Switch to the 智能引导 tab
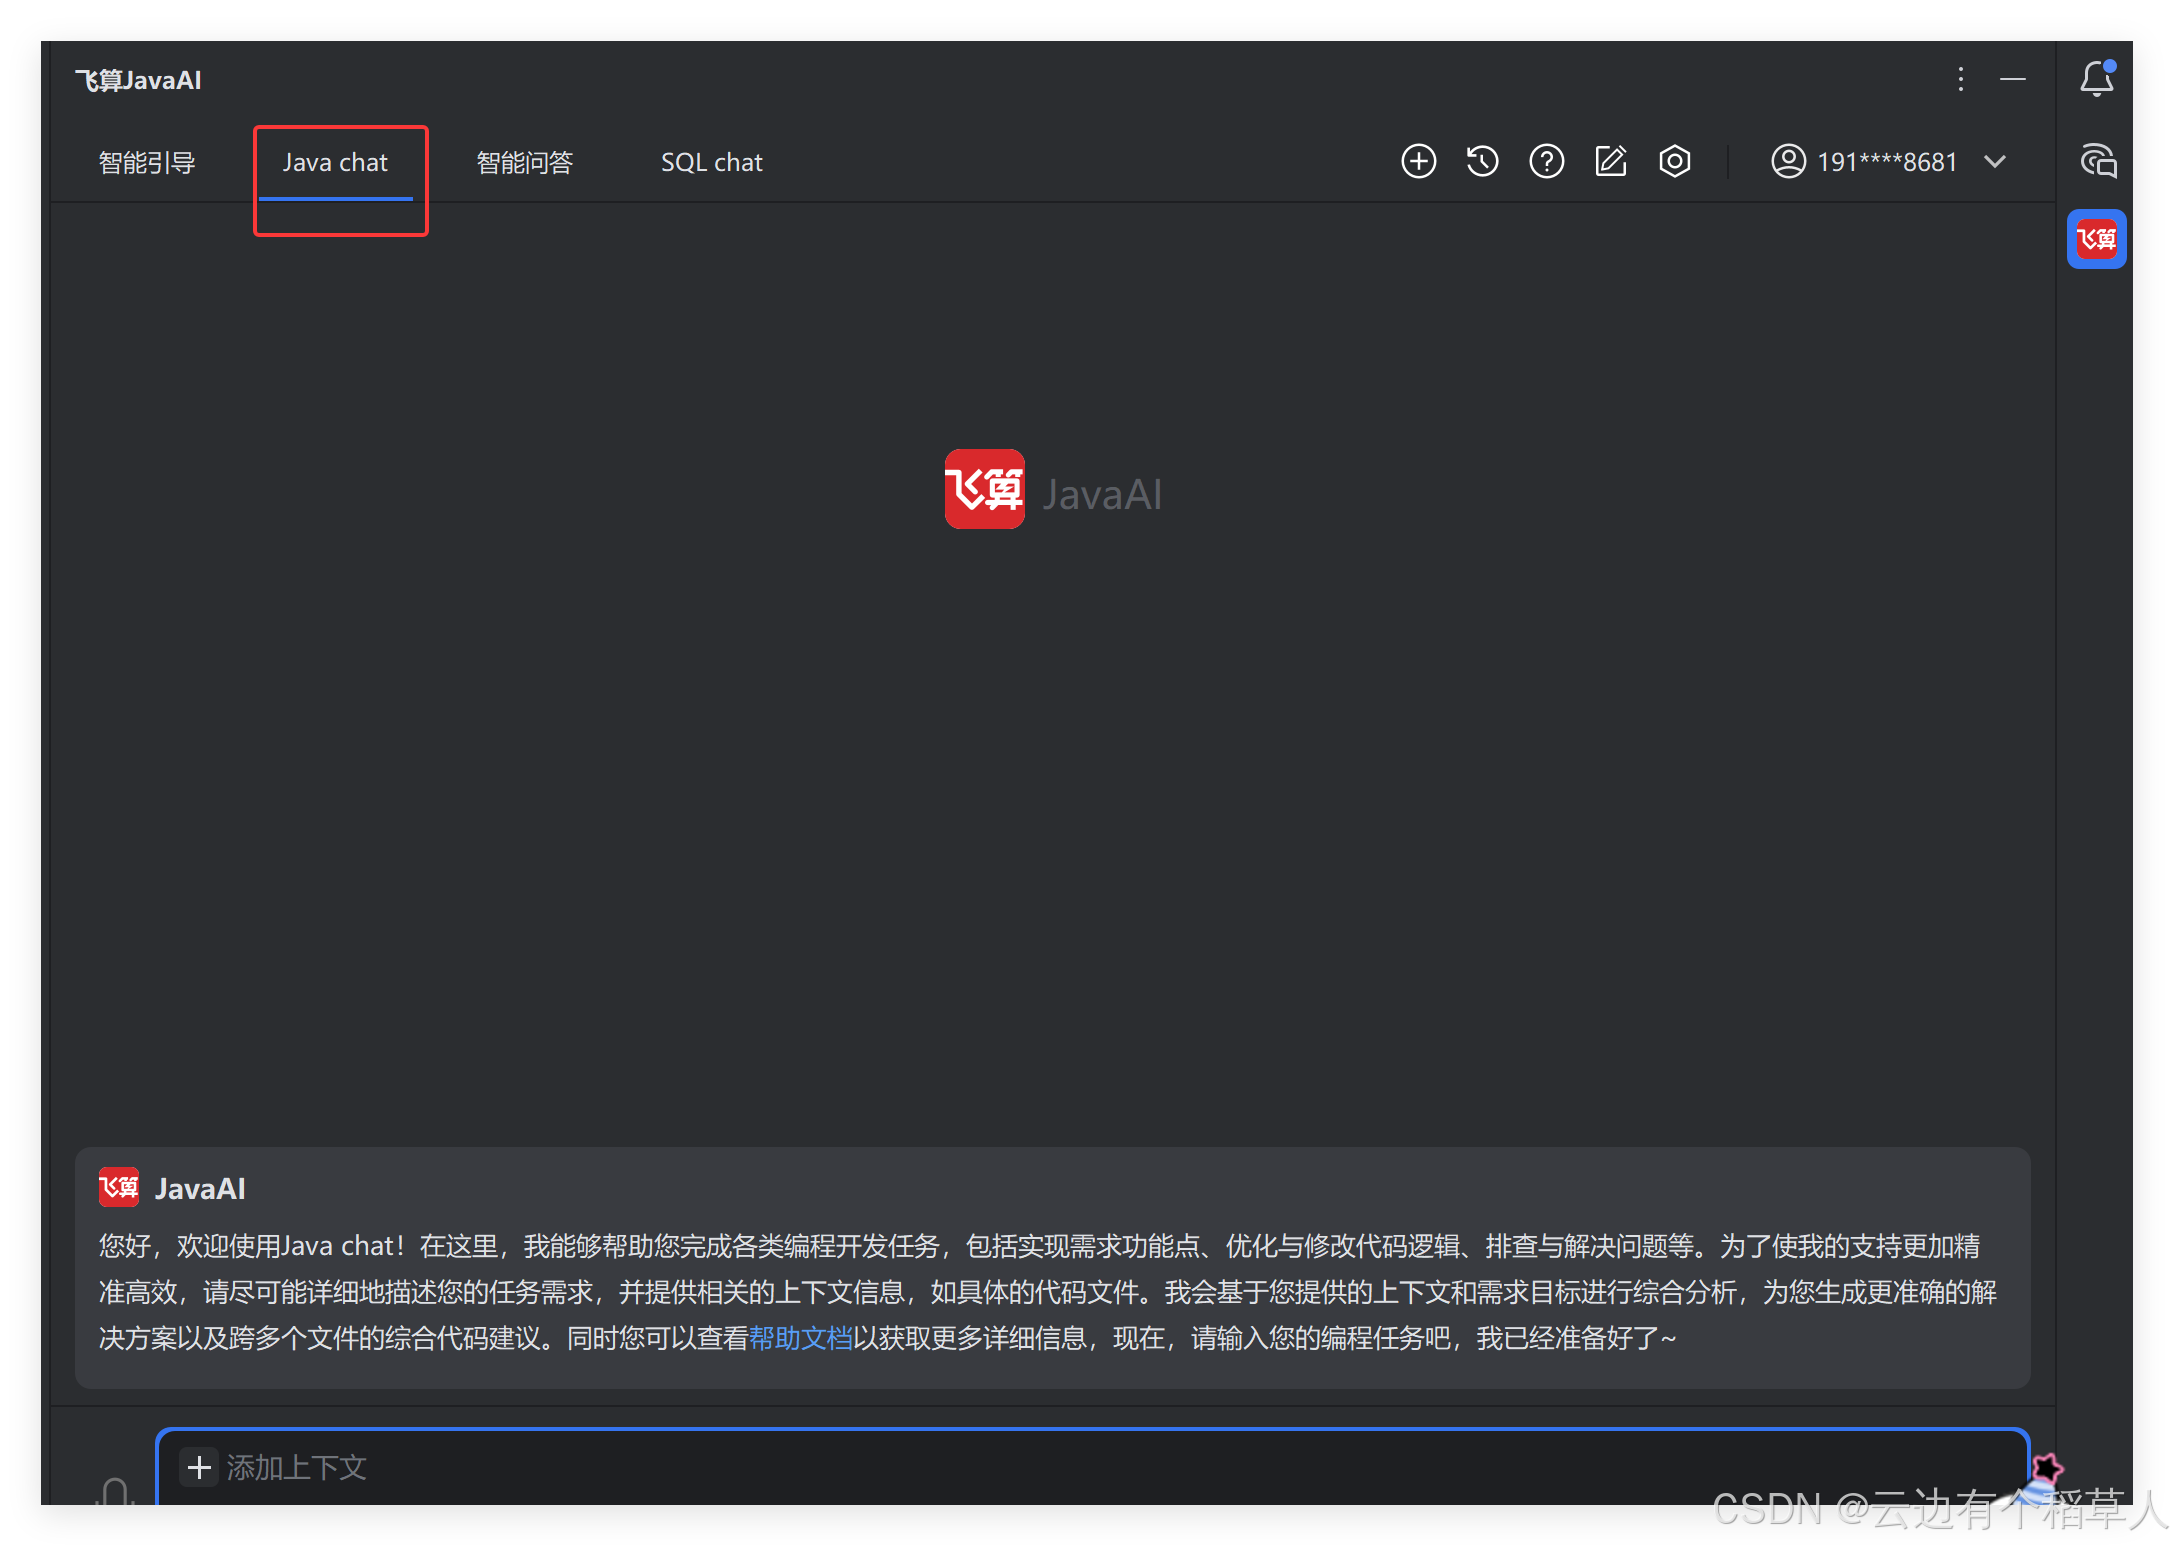Viewport: 2174px width, 1546px height. pos(147,162)
